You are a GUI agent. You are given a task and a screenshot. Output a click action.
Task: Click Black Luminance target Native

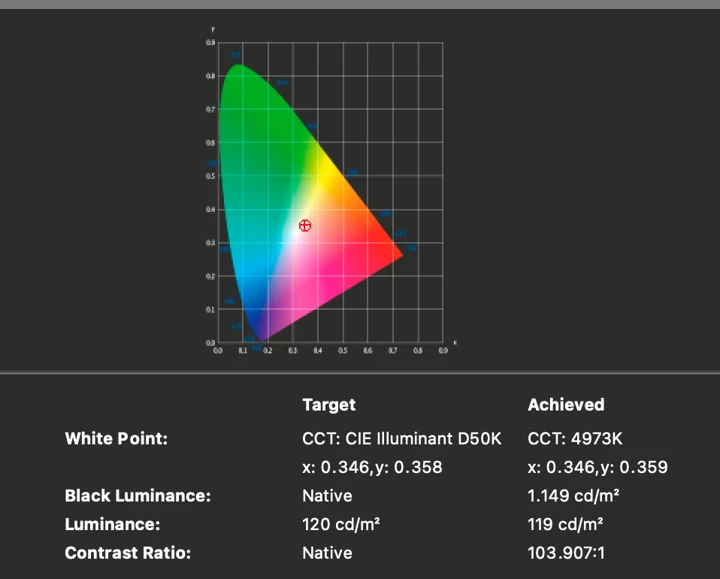[x=327, y=496]
